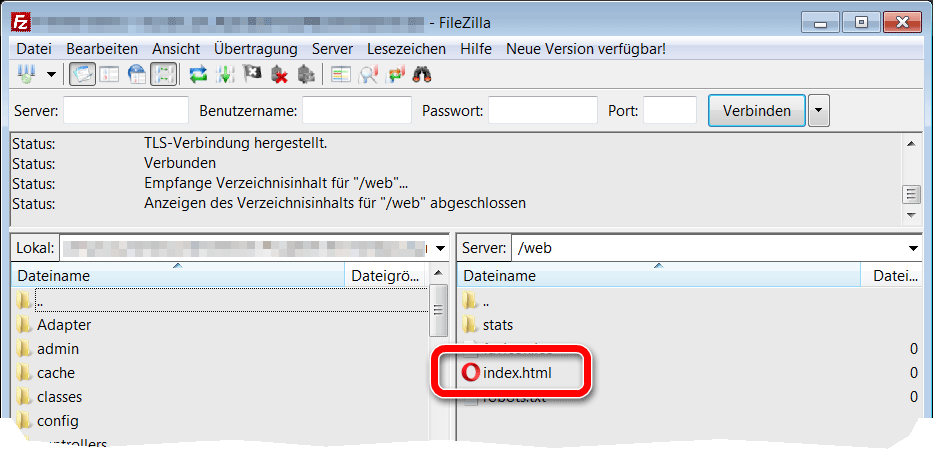Screen dimensions: 933x451
Task: Click log line reading Verbunden
Action: (x=180, y=163)
